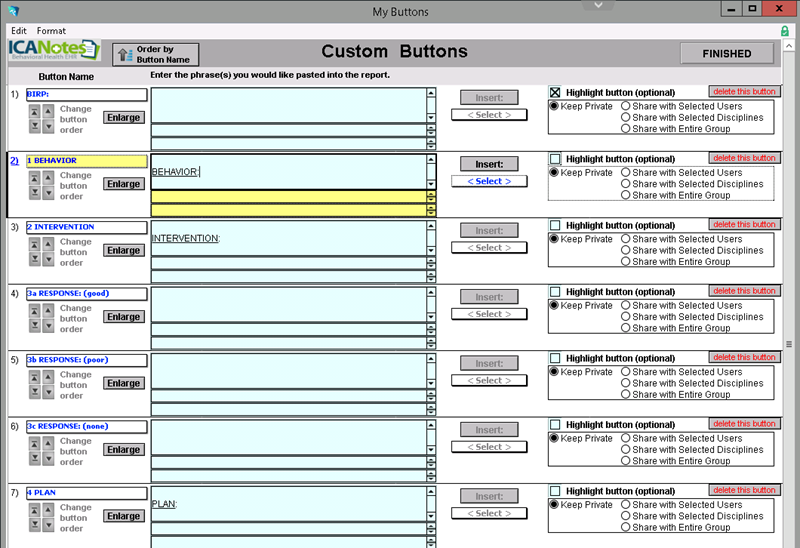800x548 pixels.
Task: Move BIRP: button to top of order
Action: click(x=34, y=111)
